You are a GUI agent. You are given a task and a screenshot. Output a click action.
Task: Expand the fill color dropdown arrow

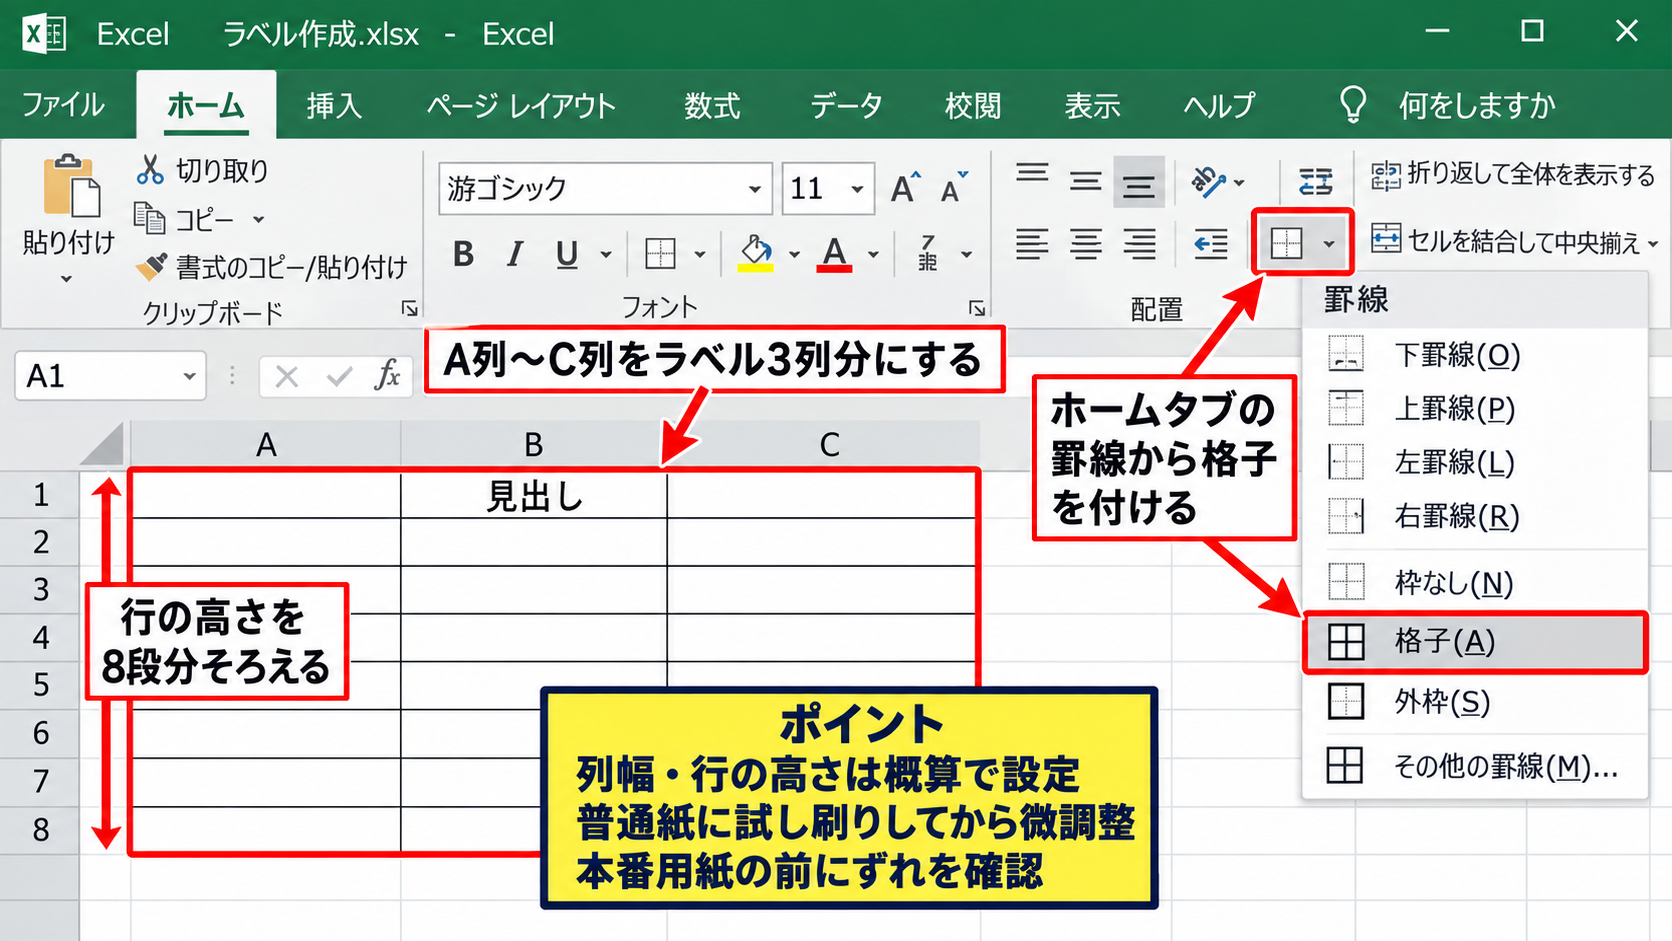click(x=794, y=255)
